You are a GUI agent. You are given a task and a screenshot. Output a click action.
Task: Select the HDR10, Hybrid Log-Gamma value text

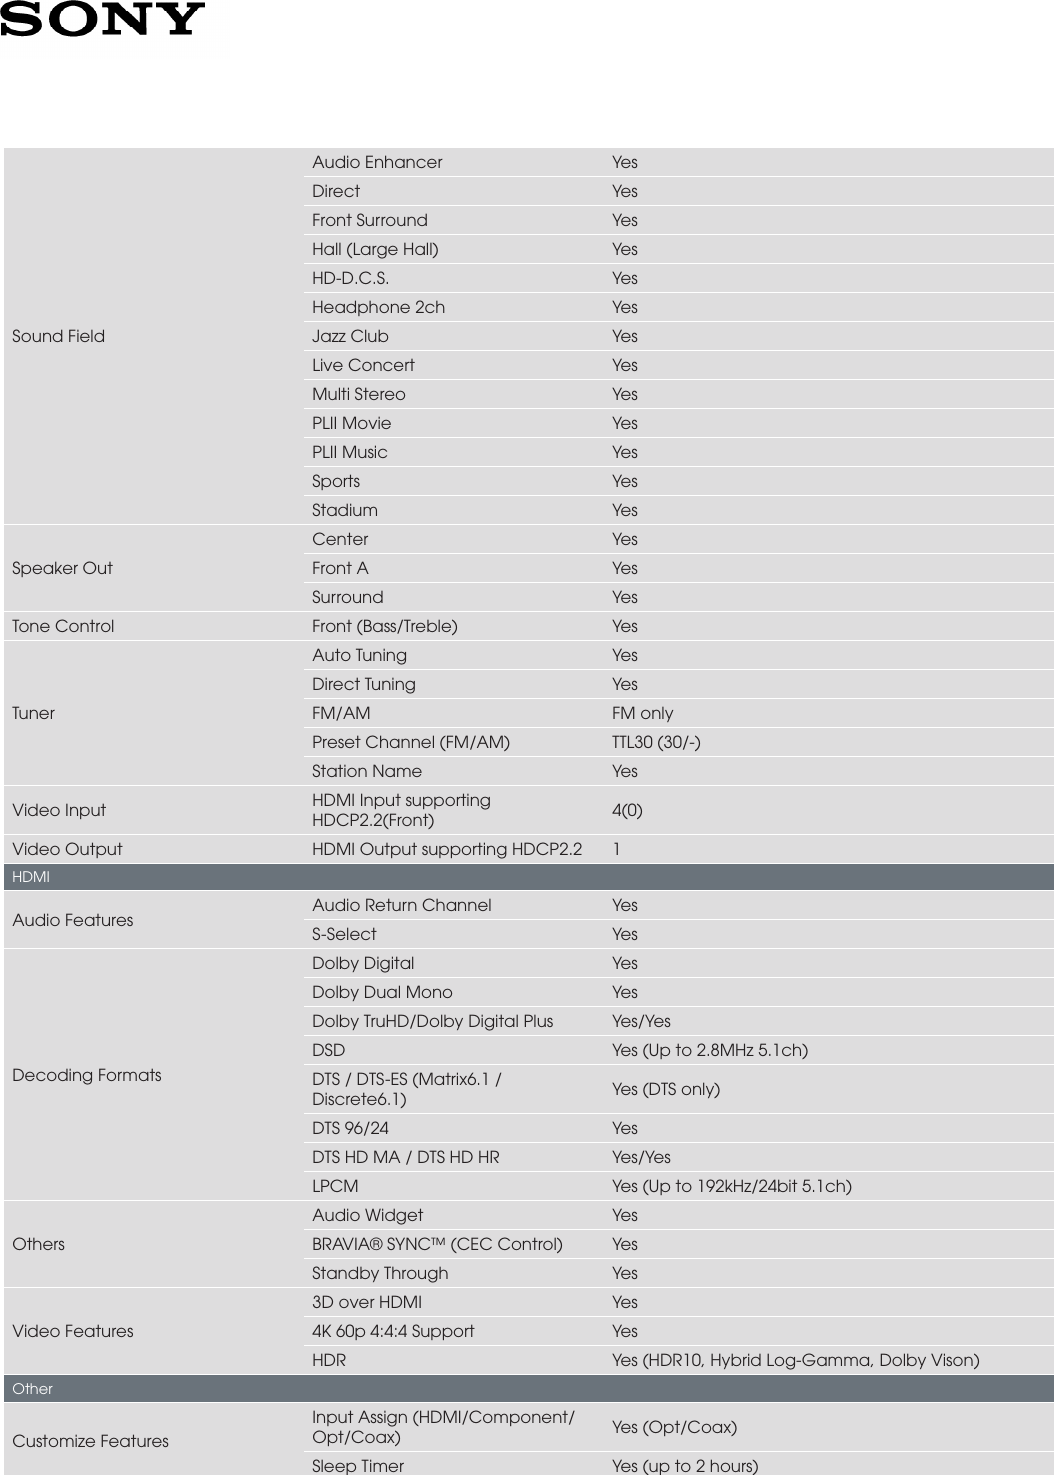pyautogui.click(x=795, y=1360)
